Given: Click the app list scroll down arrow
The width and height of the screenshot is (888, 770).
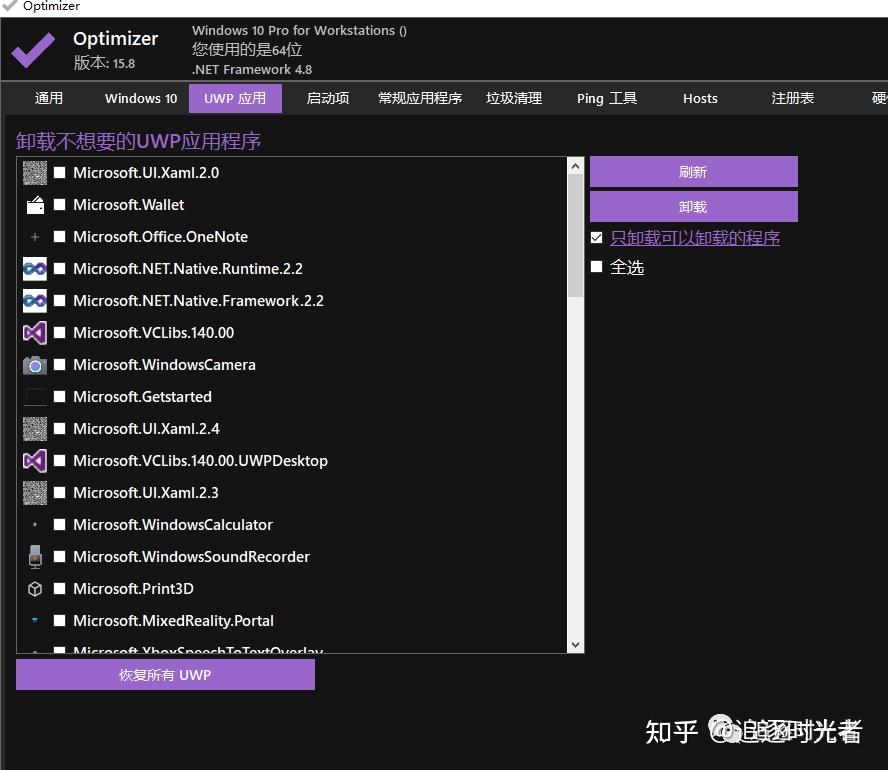Looking at the screenshot, I should pos(575,644).
